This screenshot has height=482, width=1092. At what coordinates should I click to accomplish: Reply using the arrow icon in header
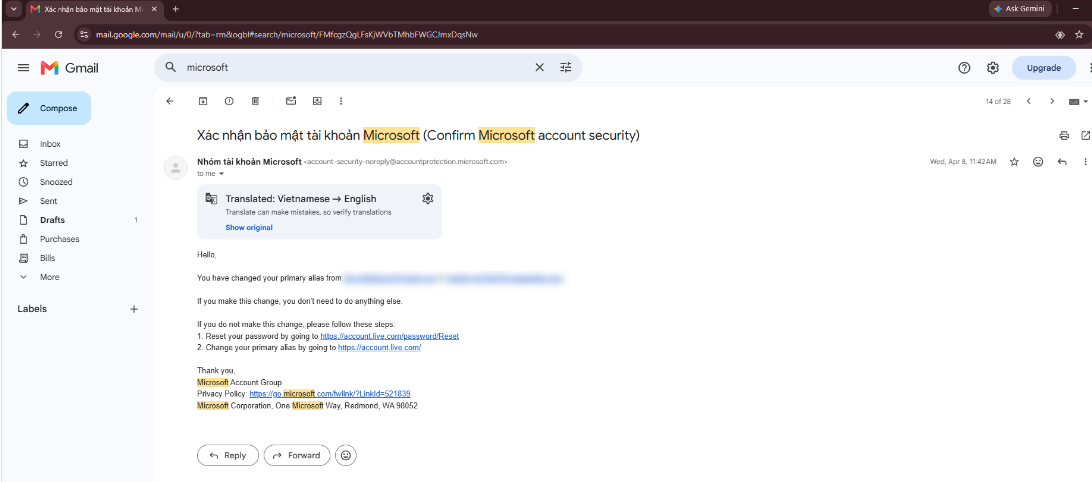[1062, 162]
